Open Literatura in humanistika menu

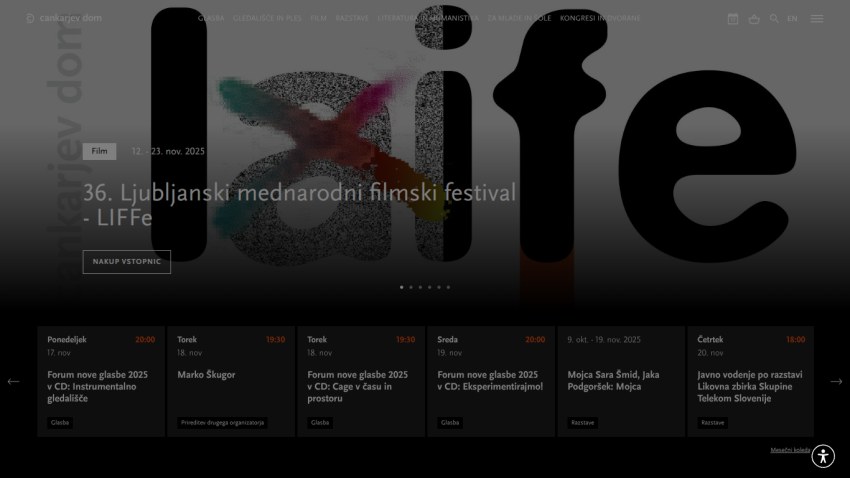[428, 18]
